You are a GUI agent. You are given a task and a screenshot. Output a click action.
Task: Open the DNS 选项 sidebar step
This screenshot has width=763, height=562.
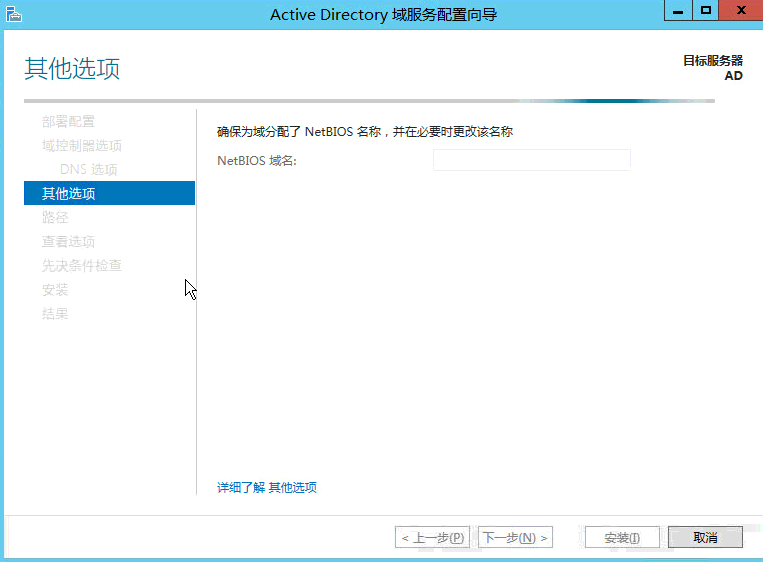click(88, 169)
